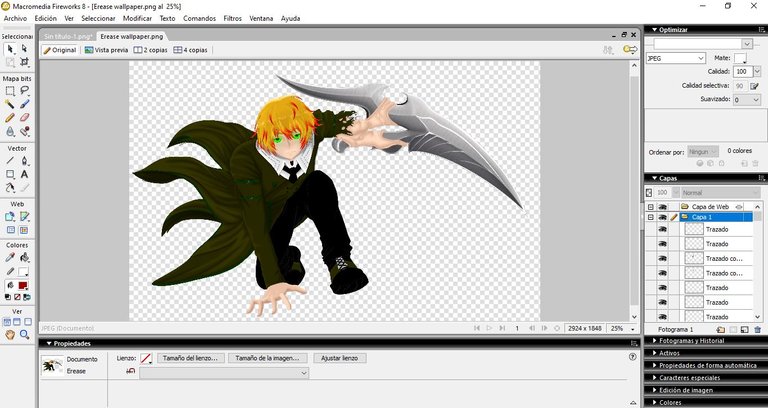
Task: Select the Hotspot tool in Web section
Action: tap(10, 216)
